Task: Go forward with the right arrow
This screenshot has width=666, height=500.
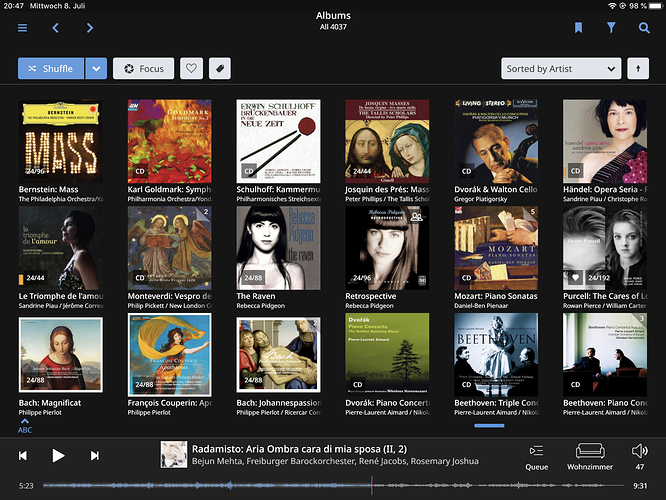Action: point(90,28)
